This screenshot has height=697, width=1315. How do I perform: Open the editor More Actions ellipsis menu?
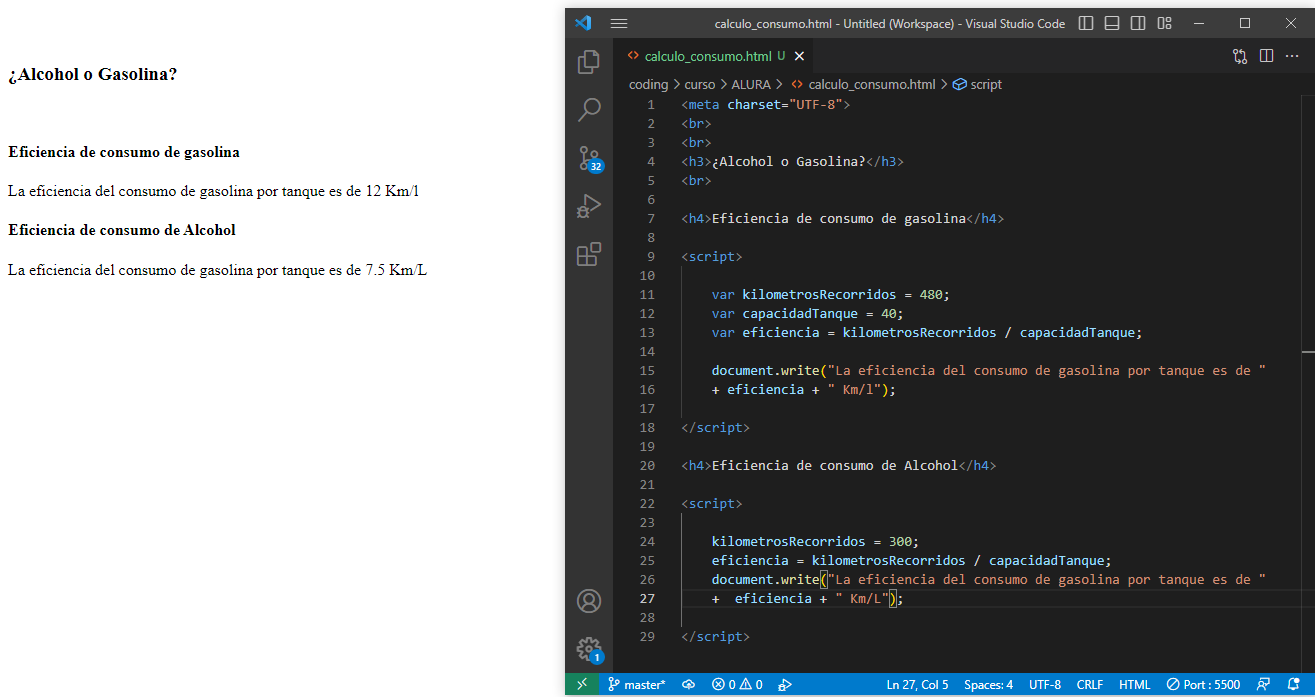coord(1292,56)
